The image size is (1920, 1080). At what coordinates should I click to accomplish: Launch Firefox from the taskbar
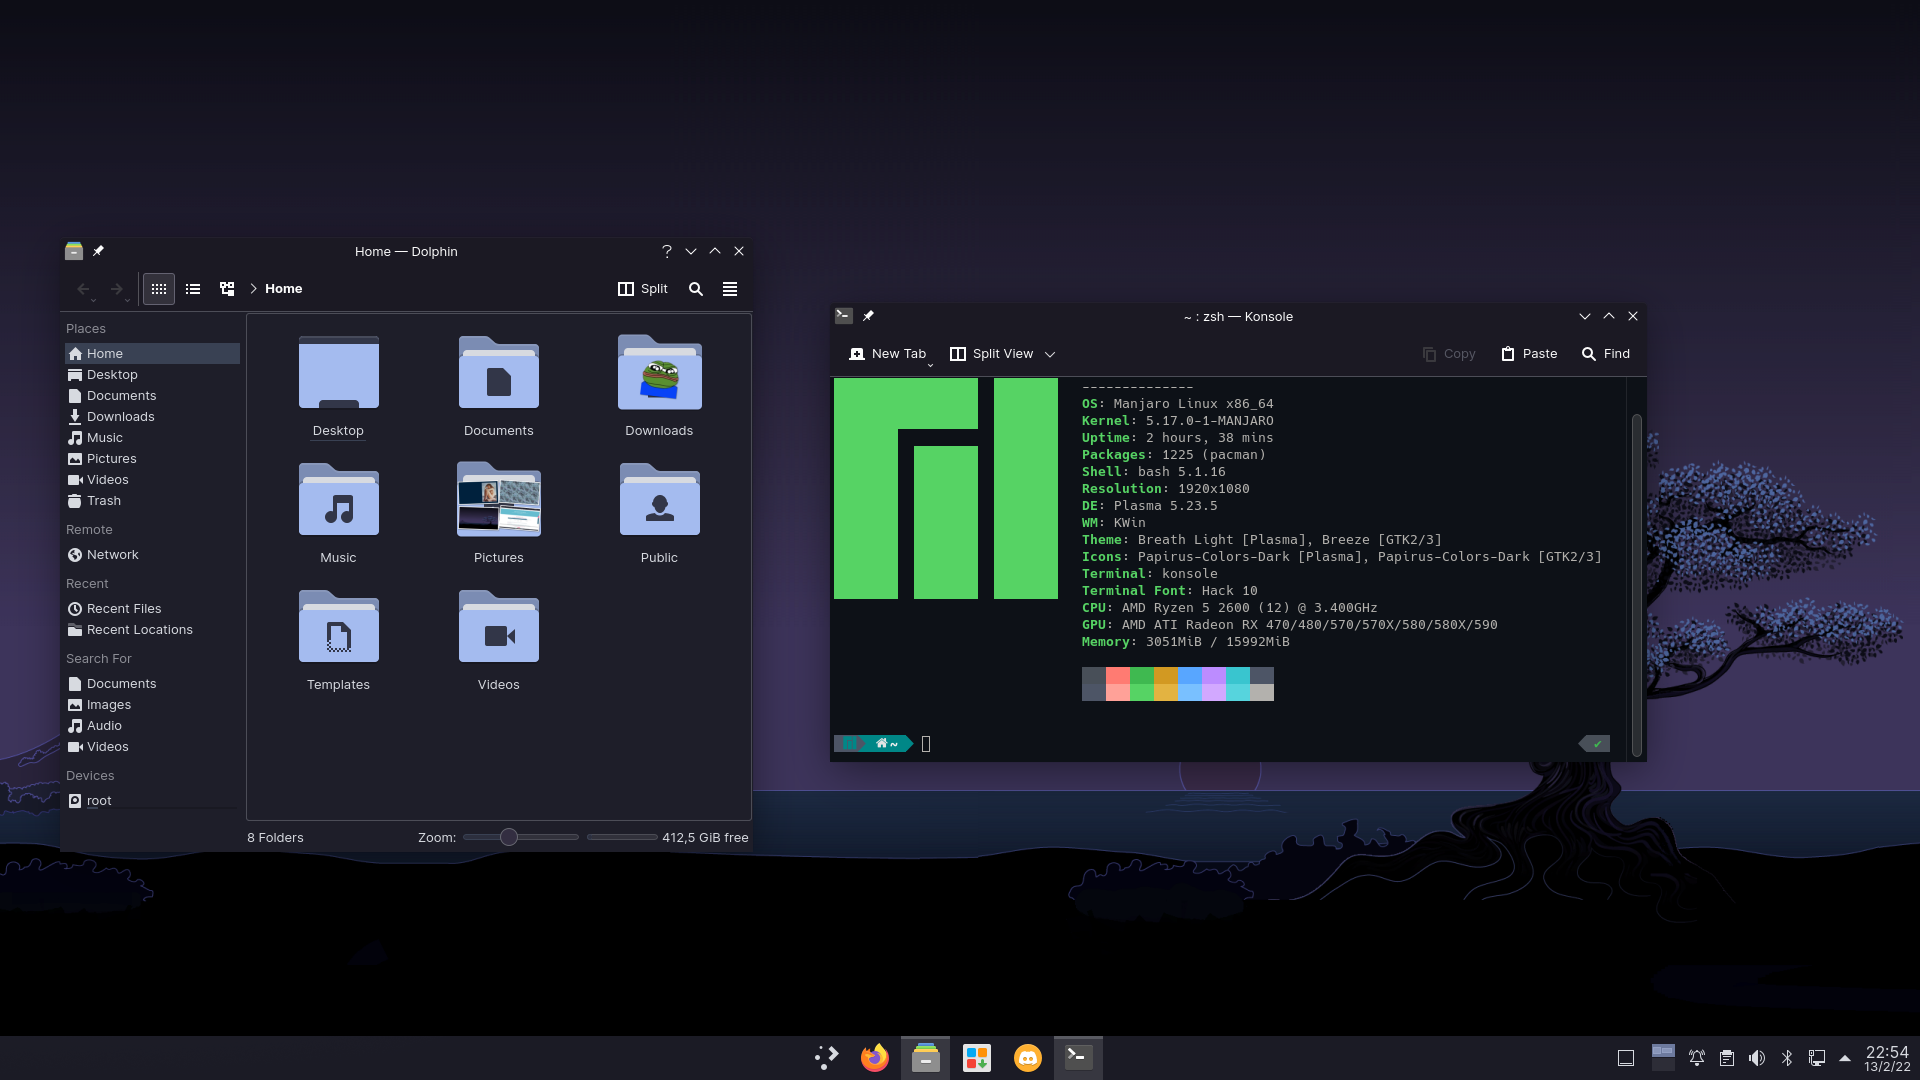tap(874, 1058)
